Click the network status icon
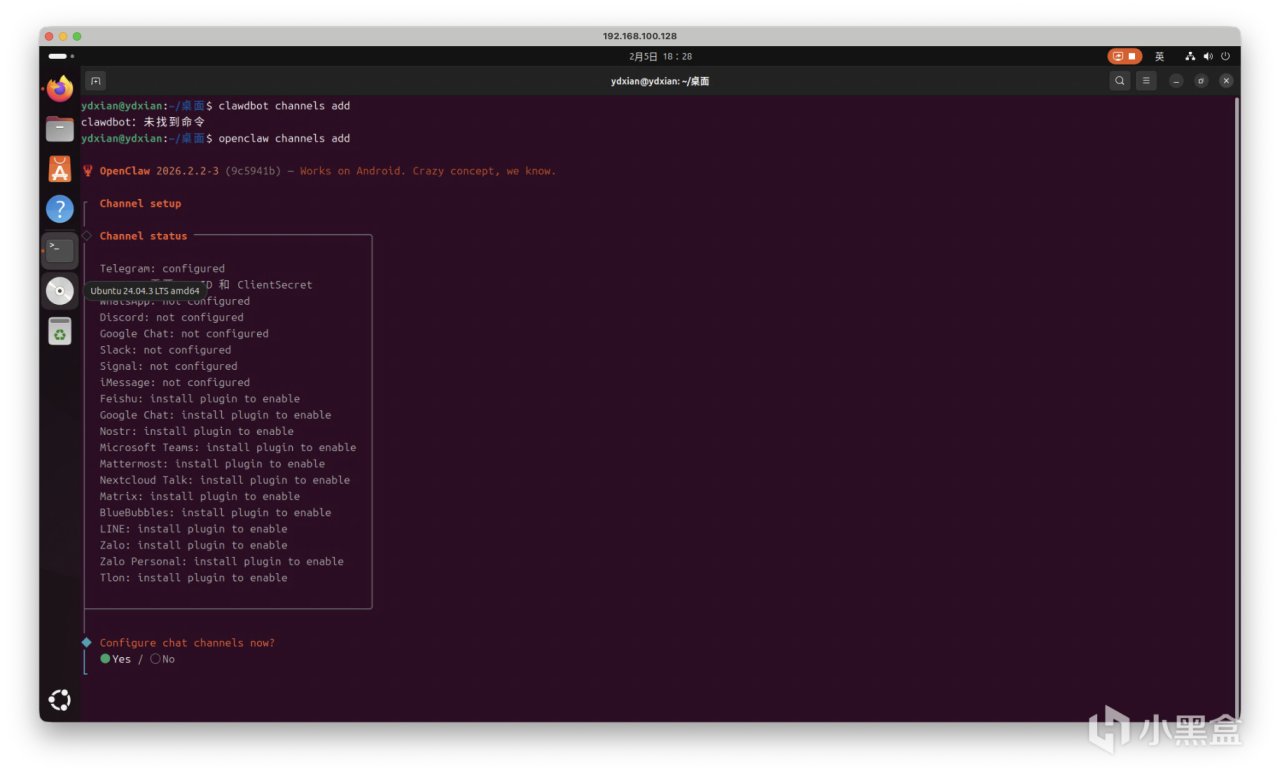 [x=1191, y=57]
